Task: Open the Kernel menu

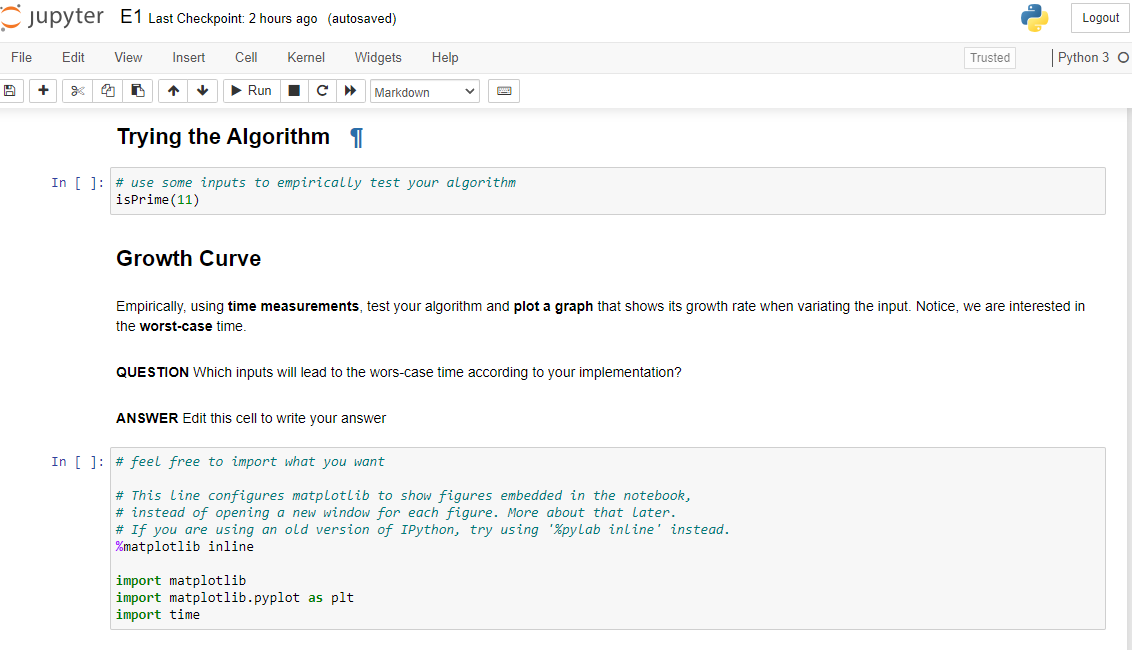Action: [305, 57]
